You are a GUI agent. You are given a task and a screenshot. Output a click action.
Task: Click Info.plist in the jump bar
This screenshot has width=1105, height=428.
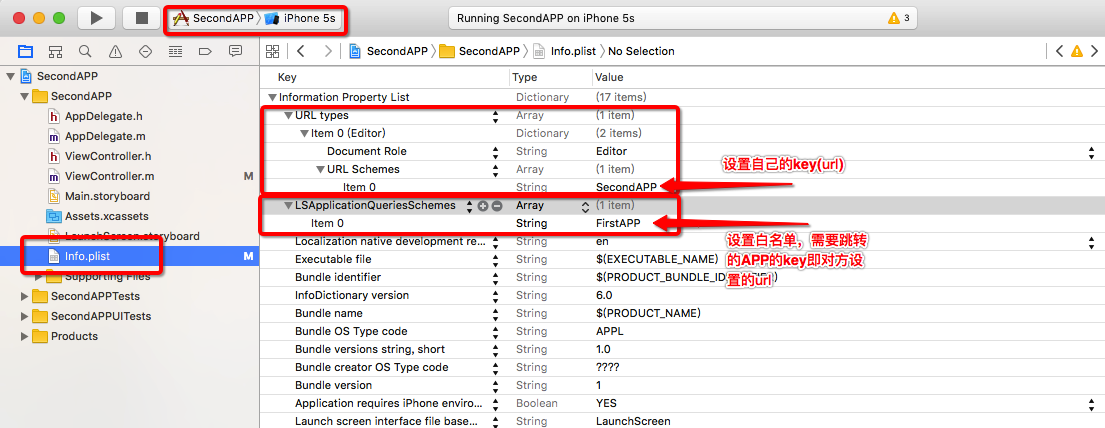[565, 51]
